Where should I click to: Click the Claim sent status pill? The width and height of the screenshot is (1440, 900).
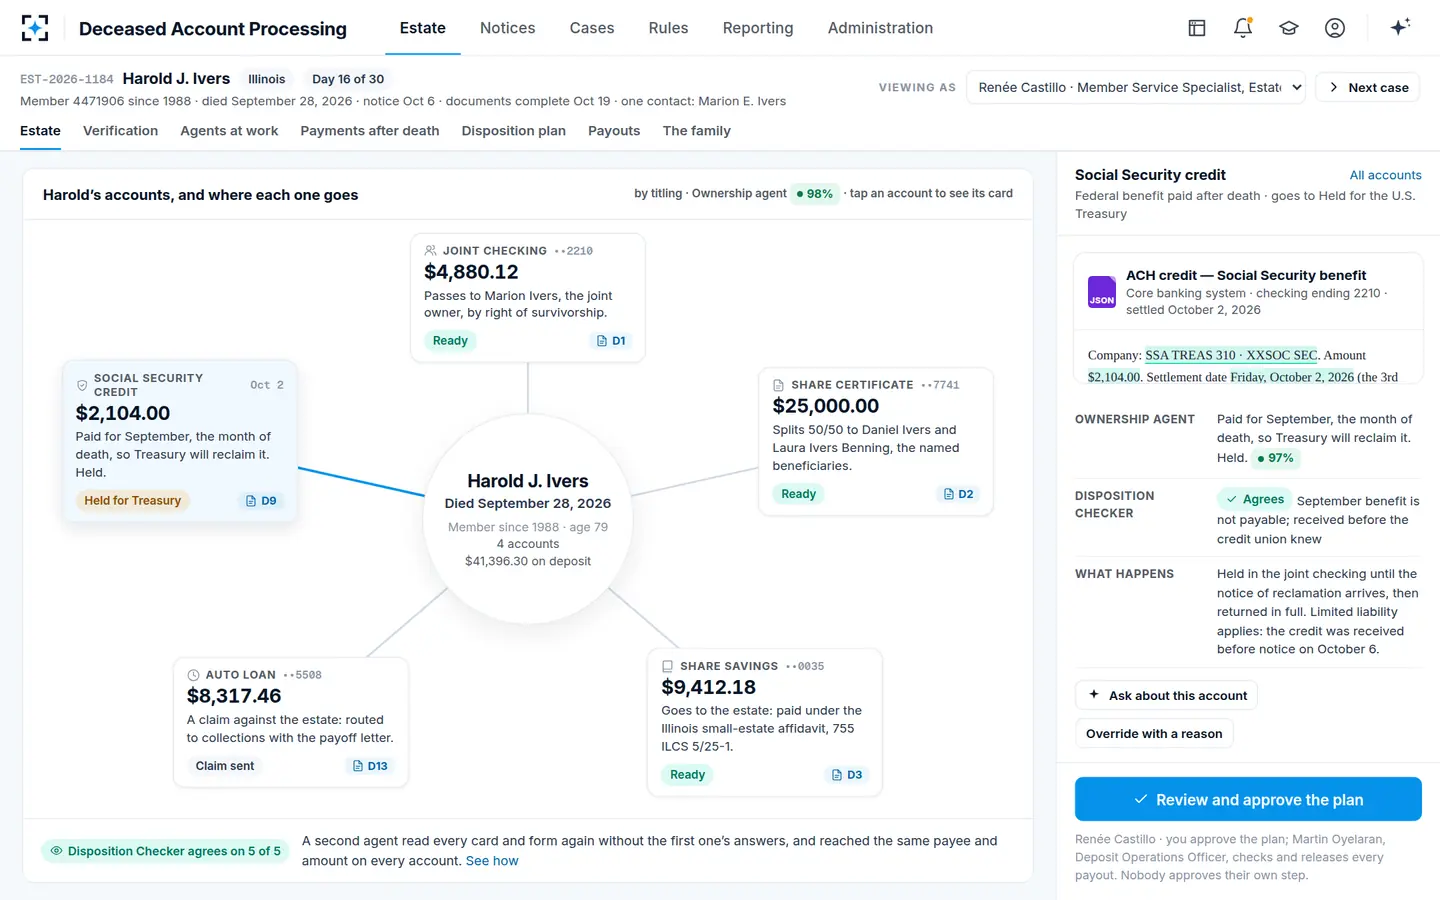coord(225,766)
